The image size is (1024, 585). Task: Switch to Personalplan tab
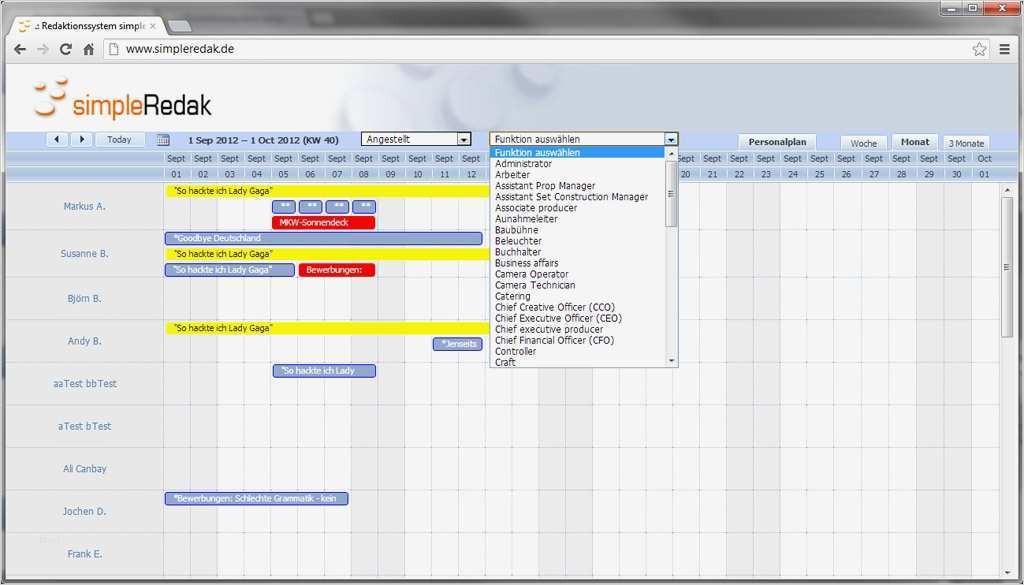click(777, 142)
